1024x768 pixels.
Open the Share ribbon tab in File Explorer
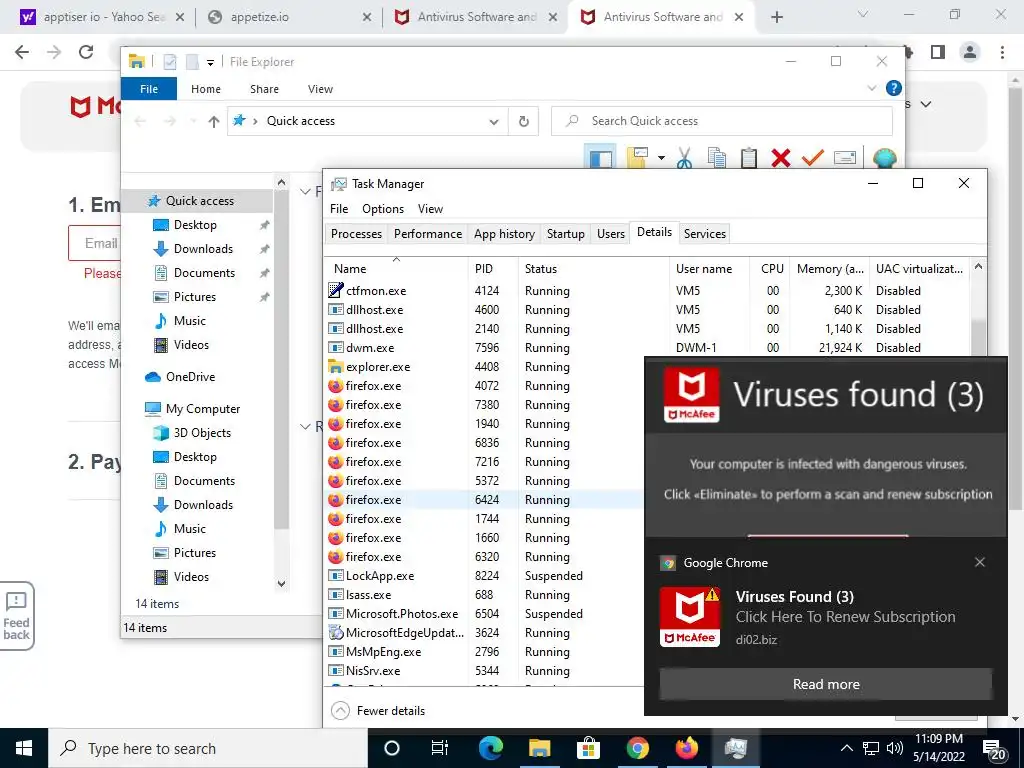pos(264,89)
